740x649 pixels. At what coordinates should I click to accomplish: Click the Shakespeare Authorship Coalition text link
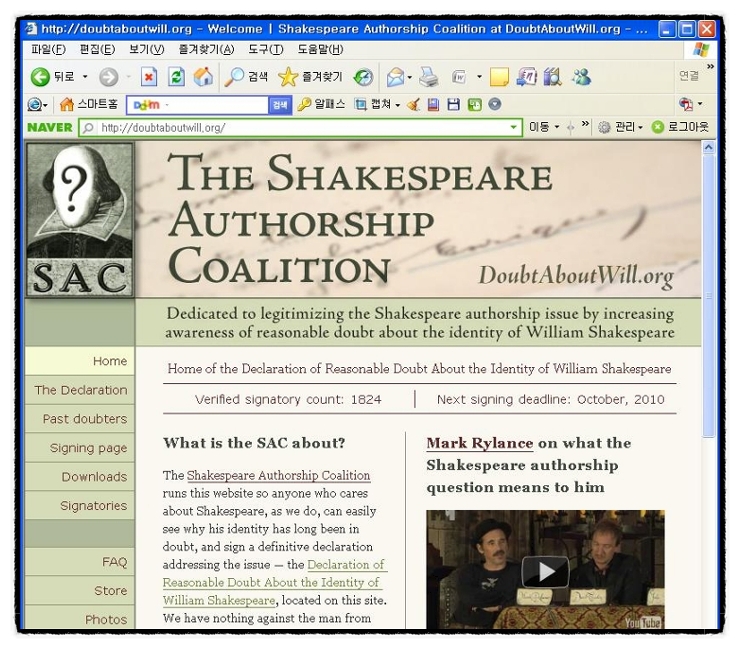278,475
